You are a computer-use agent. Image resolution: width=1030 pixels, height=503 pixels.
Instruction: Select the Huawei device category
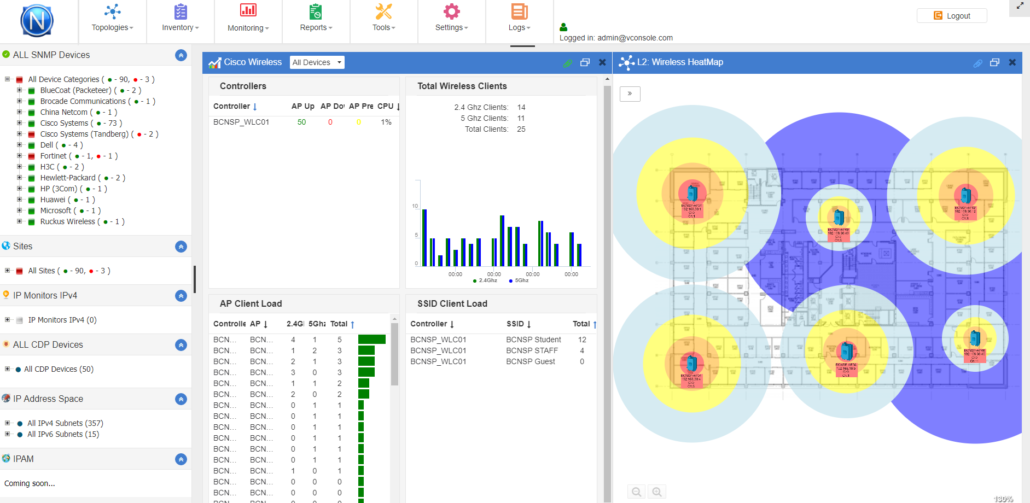(x=68, y=200)
